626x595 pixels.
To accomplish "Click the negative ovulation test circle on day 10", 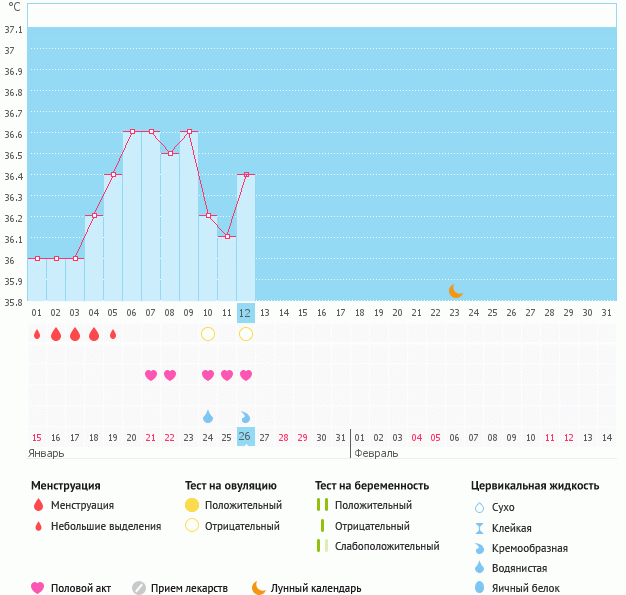I will pyautogui.click(x=208, y=334).
